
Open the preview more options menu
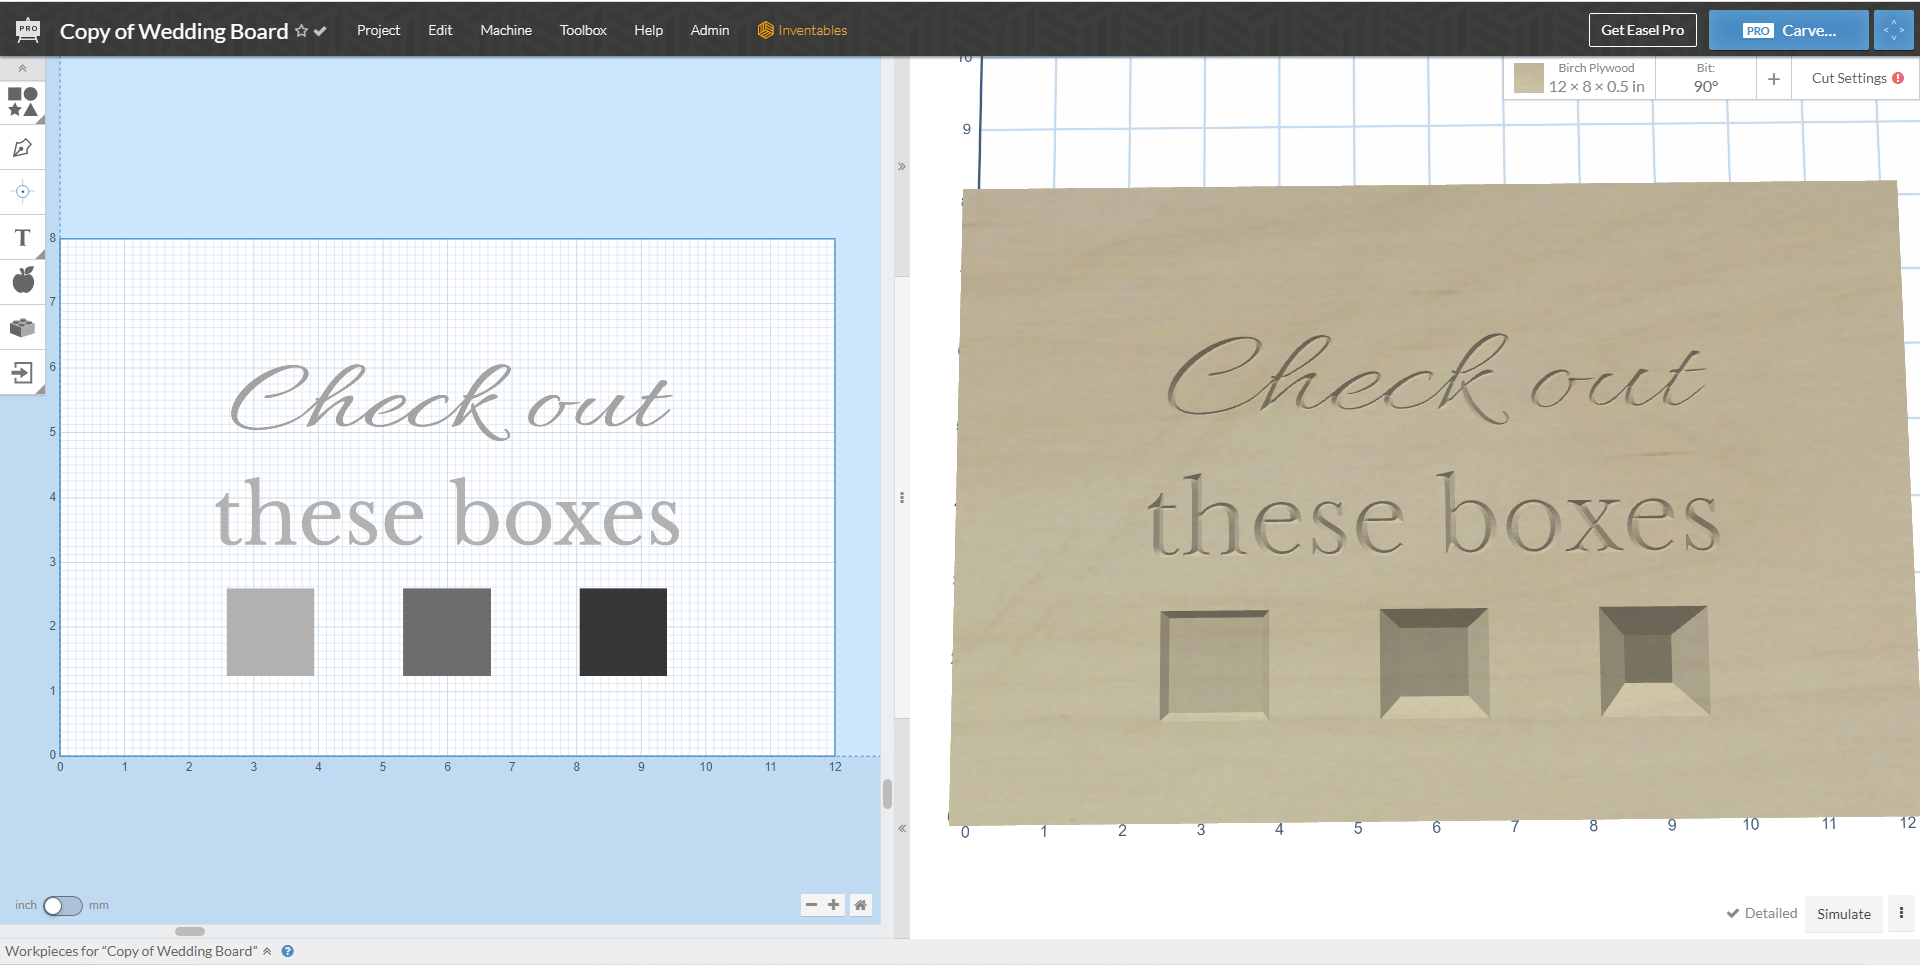1901,913
